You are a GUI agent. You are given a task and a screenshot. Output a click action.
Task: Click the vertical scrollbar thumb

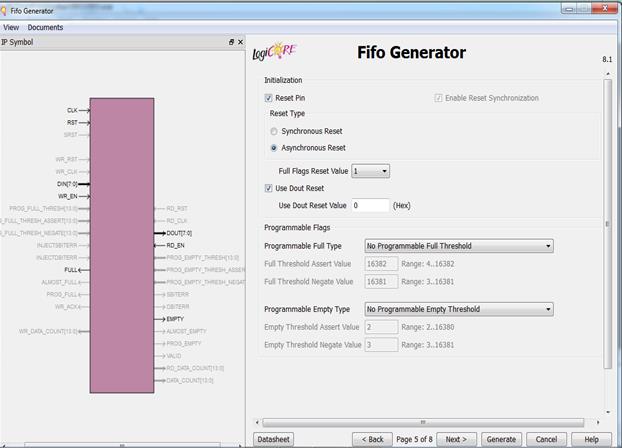coord(607,224)
